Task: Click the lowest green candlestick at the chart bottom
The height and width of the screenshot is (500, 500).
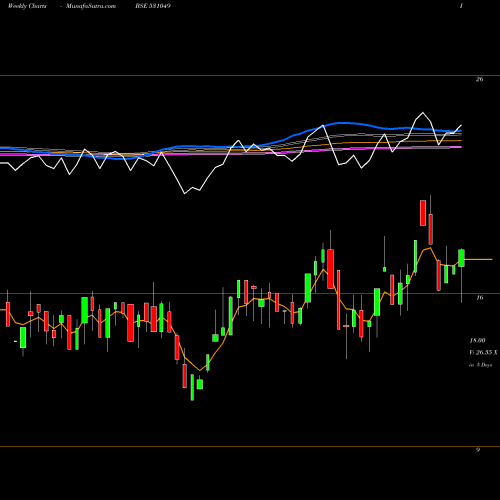Action: pos(192,387)
